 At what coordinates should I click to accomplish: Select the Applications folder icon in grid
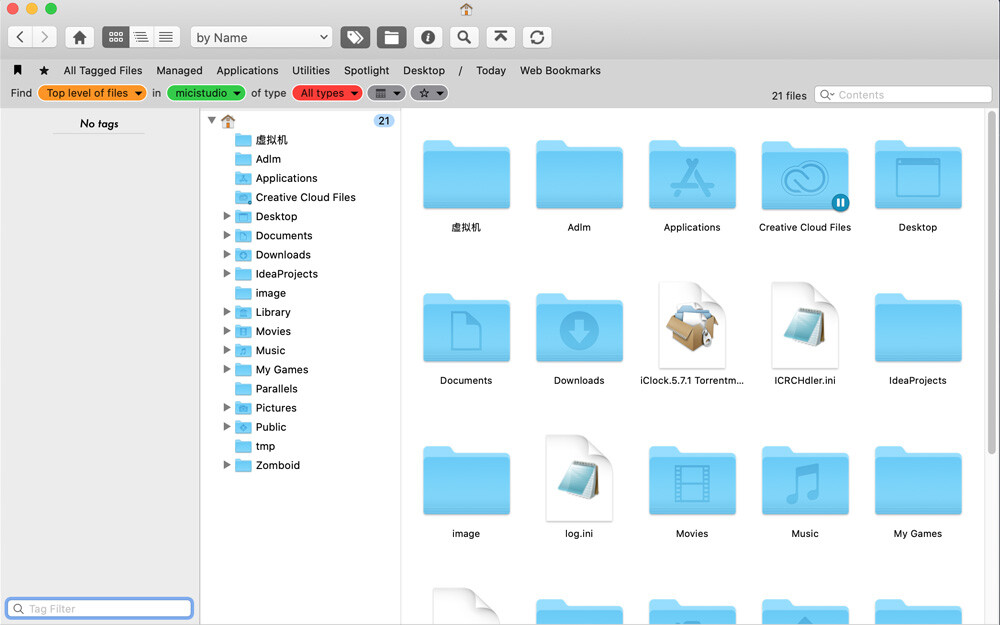(x=692, y=175)
